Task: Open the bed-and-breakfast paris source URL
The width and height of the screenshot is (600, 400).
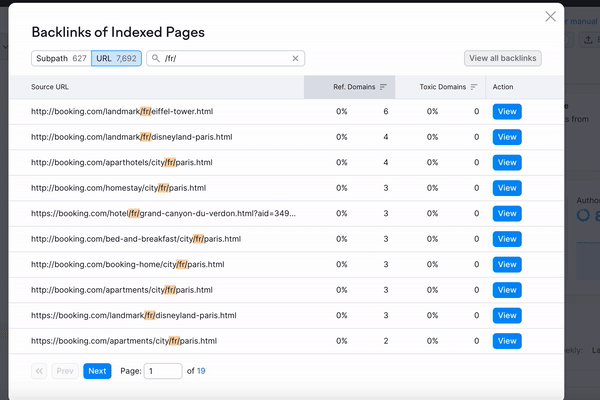Action: 134,239
